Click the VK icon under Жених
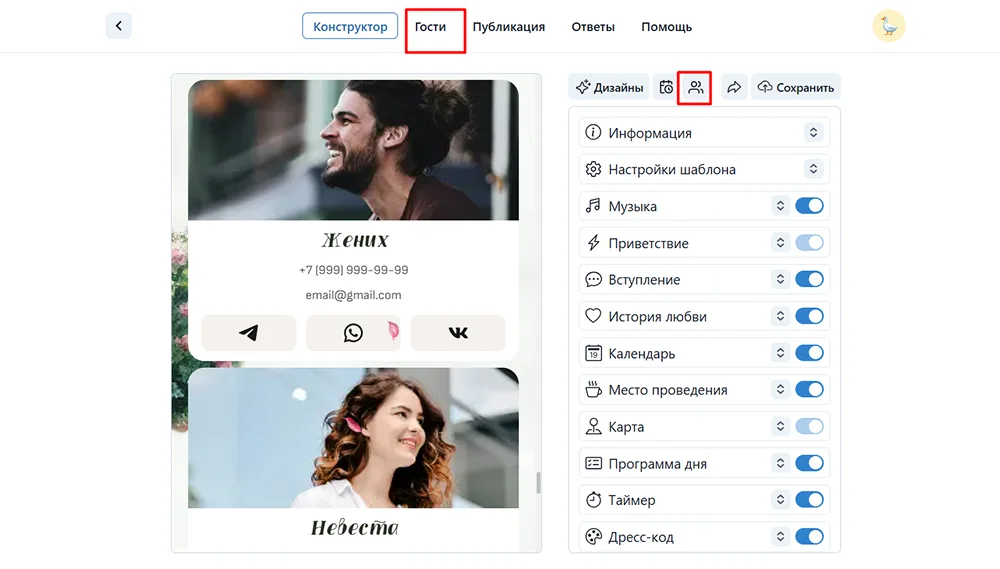 click(x=458, y=333)
